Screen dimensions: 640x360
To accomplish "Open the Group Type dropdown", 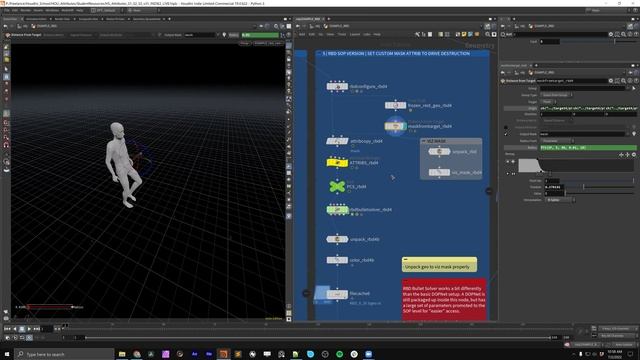I will [556, 95].
